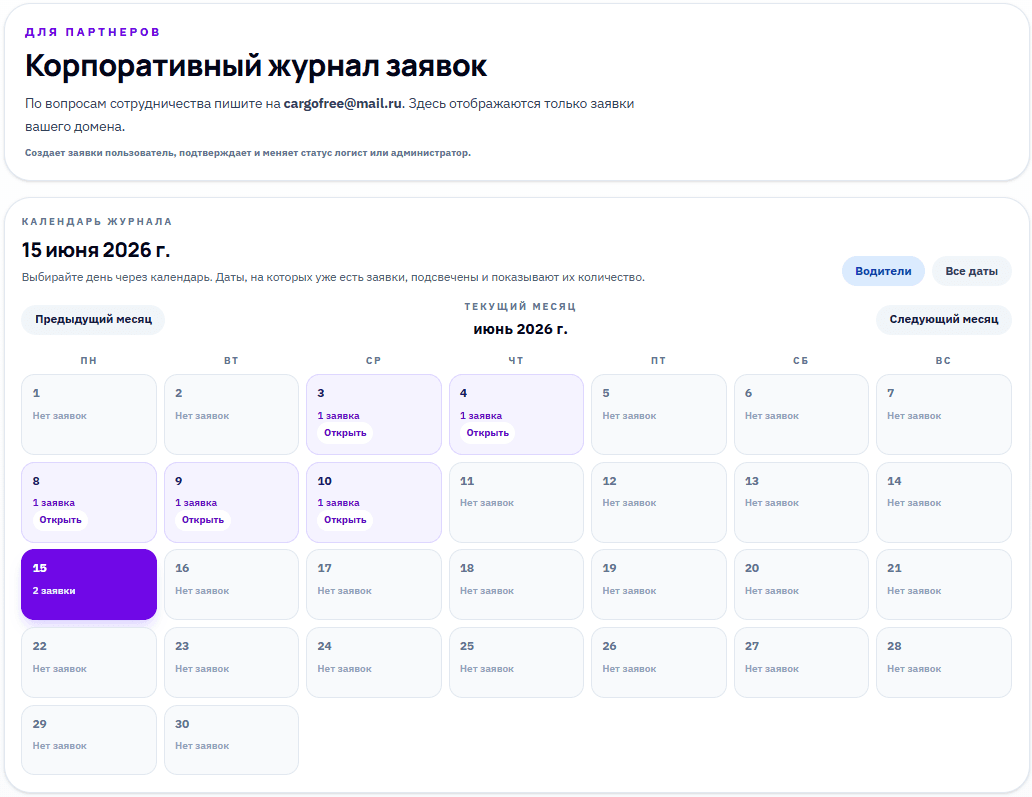
Task: Click the ВС weekday header
Action: tap(943, 361)
